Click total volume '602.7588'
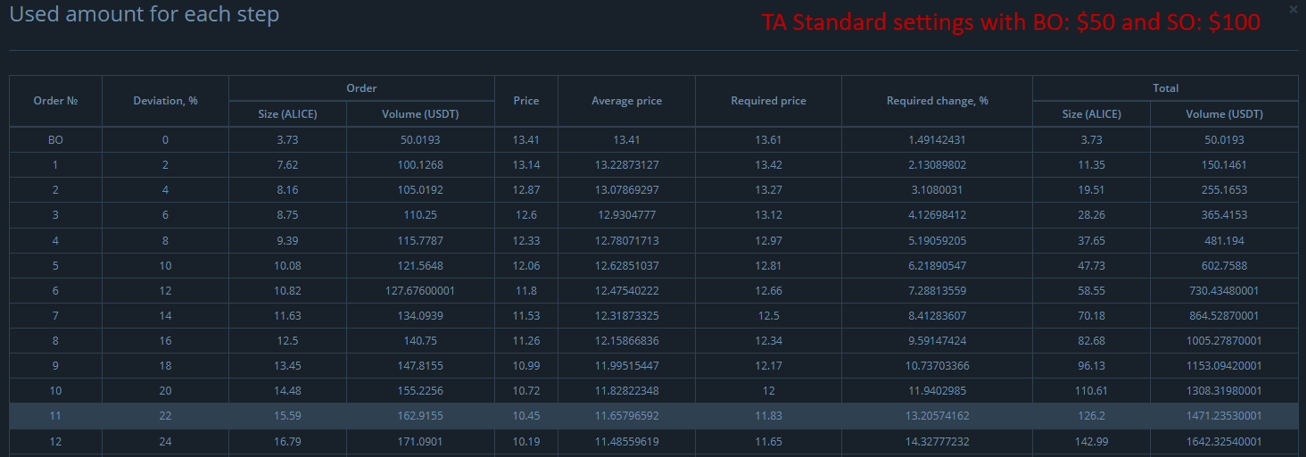 1225,266
